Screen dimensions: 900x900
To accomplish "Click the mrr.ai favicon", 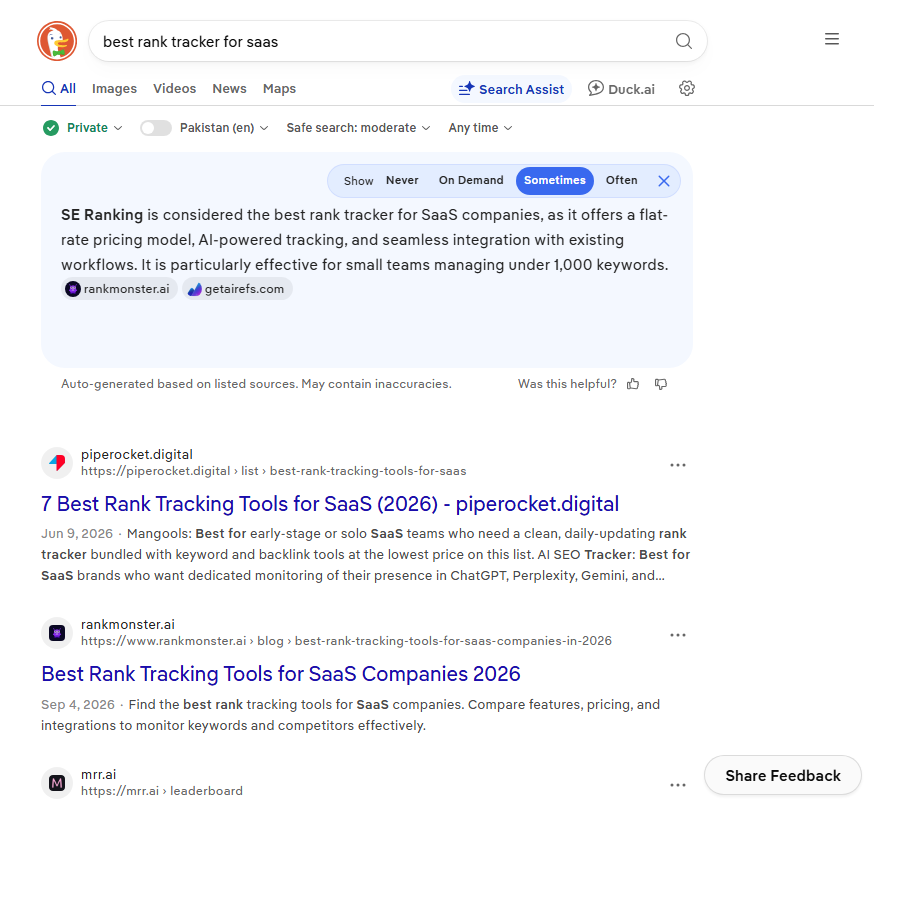I will (x=57, y=783).
